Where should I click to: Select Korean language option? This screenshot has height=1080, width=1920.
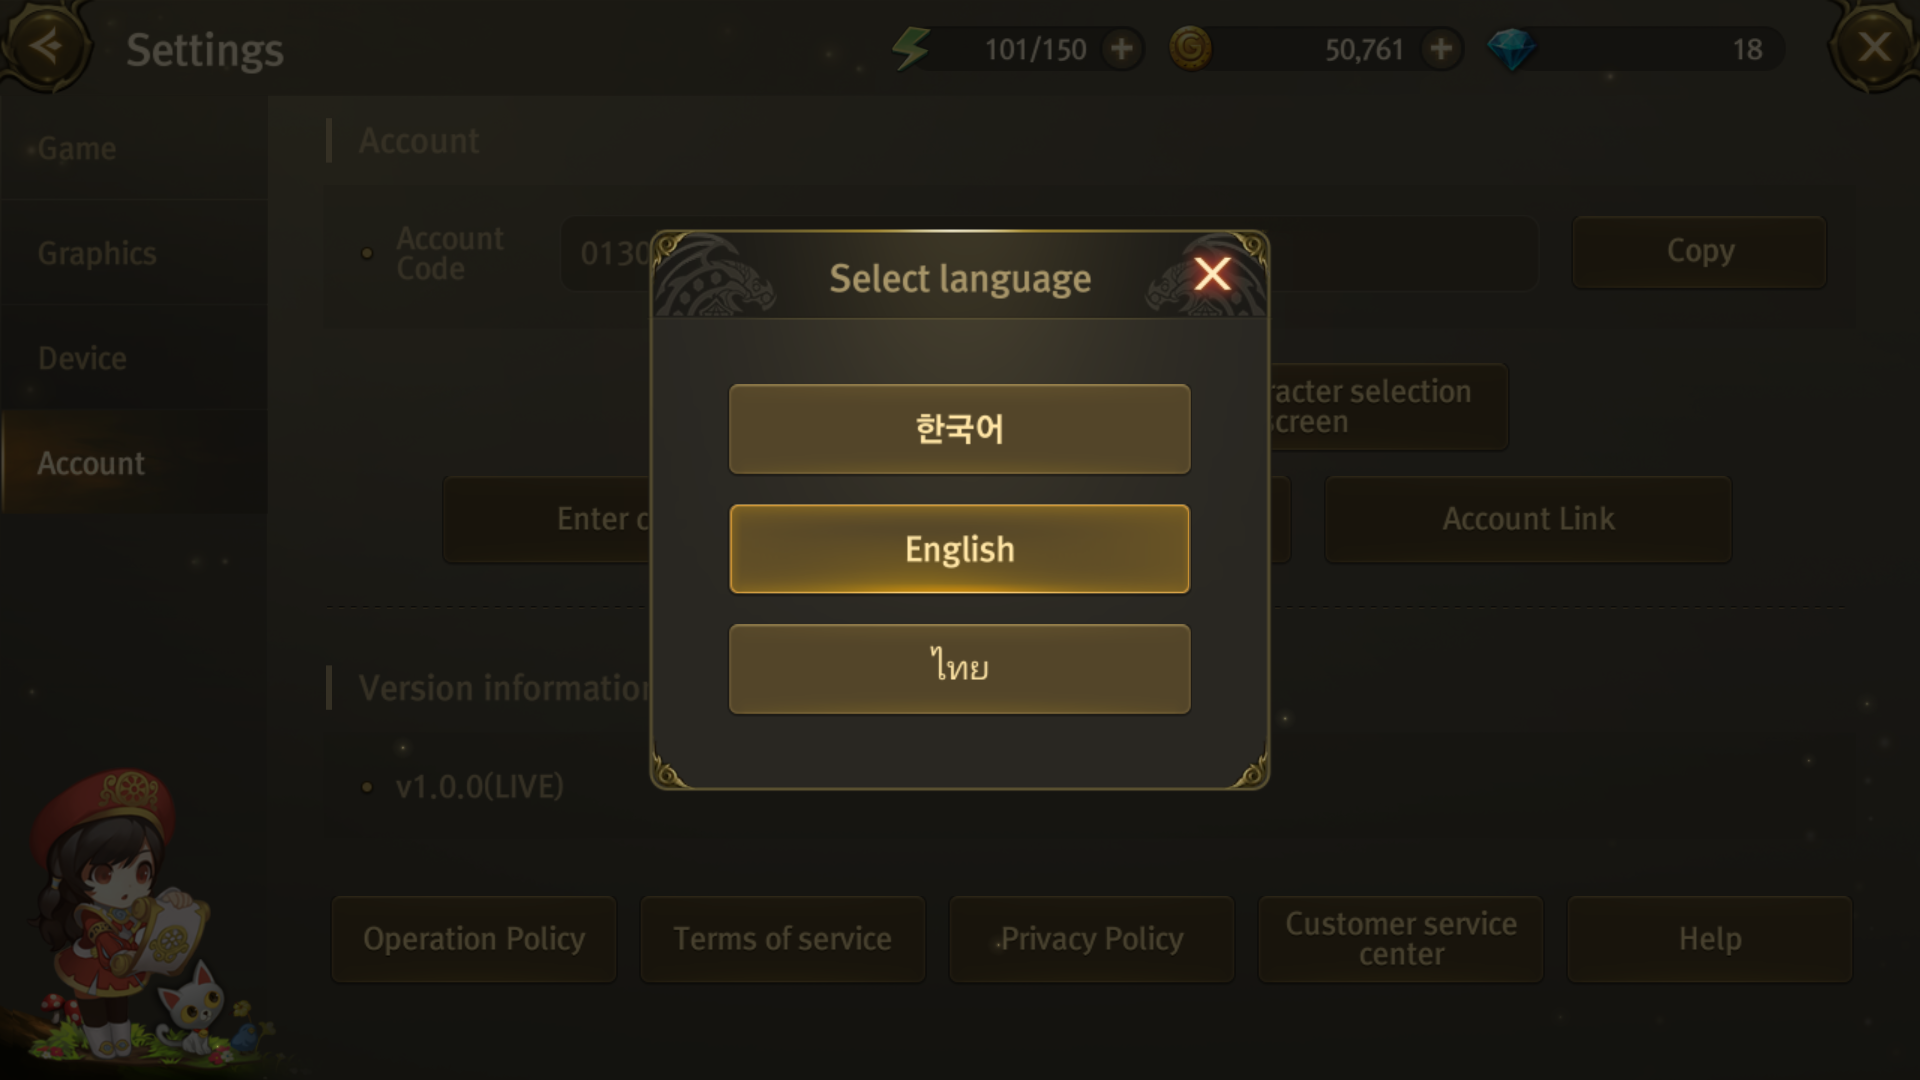(x=960, y=429)
